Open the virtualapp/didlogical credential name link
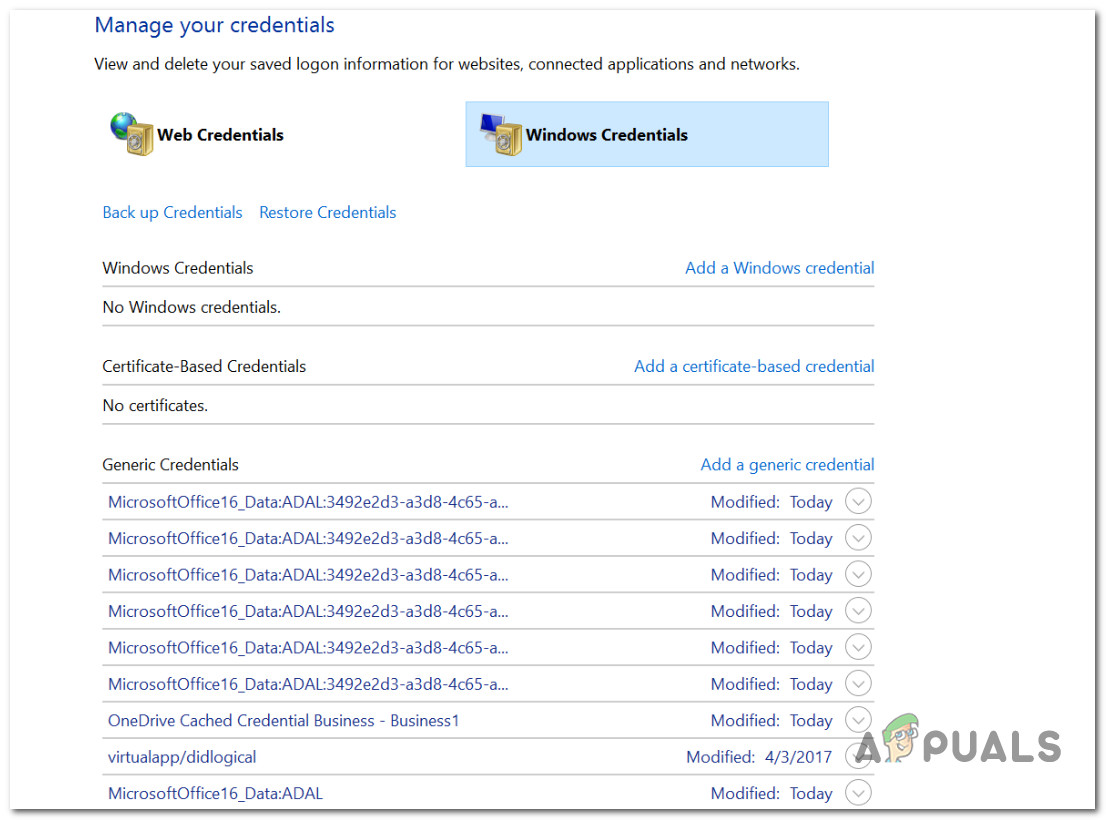This screenshot has height=820, width=1106. [181, 757]
